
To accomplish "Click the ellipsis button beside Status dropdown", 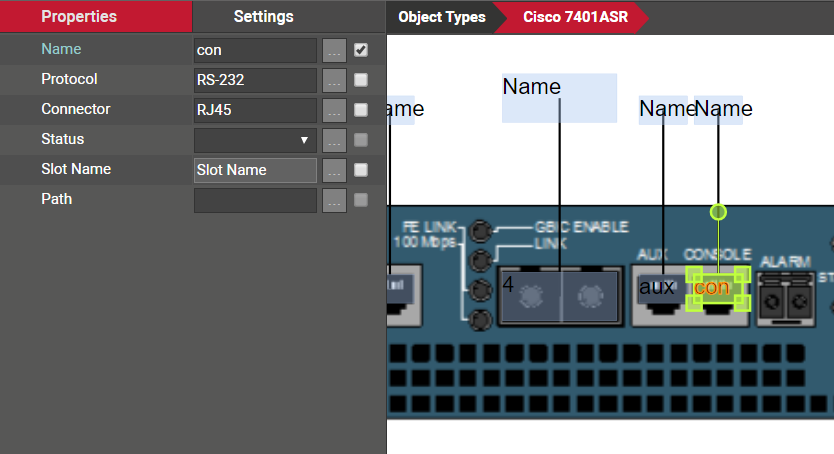I will (x=335, y=140).
